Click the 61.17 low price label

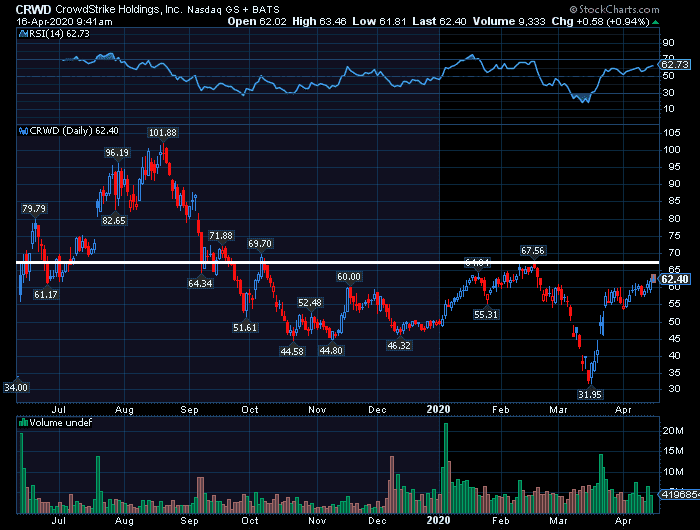coord(46,295)
